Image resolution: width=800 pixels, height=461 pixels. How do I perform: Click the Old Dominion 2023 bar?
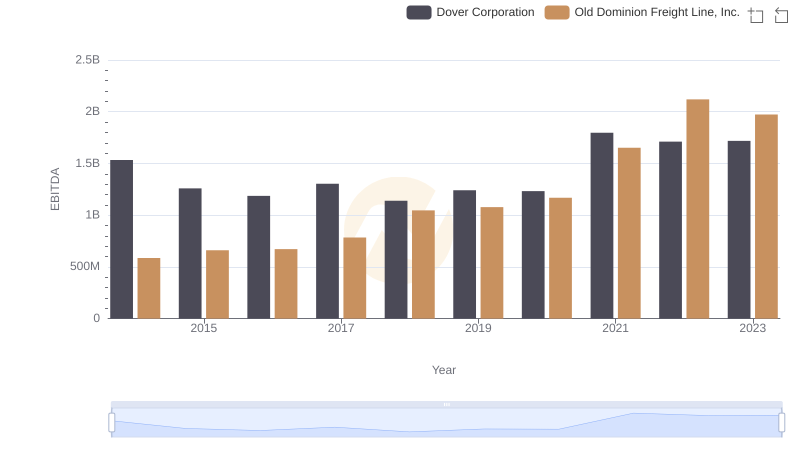(x=766, y=217)
